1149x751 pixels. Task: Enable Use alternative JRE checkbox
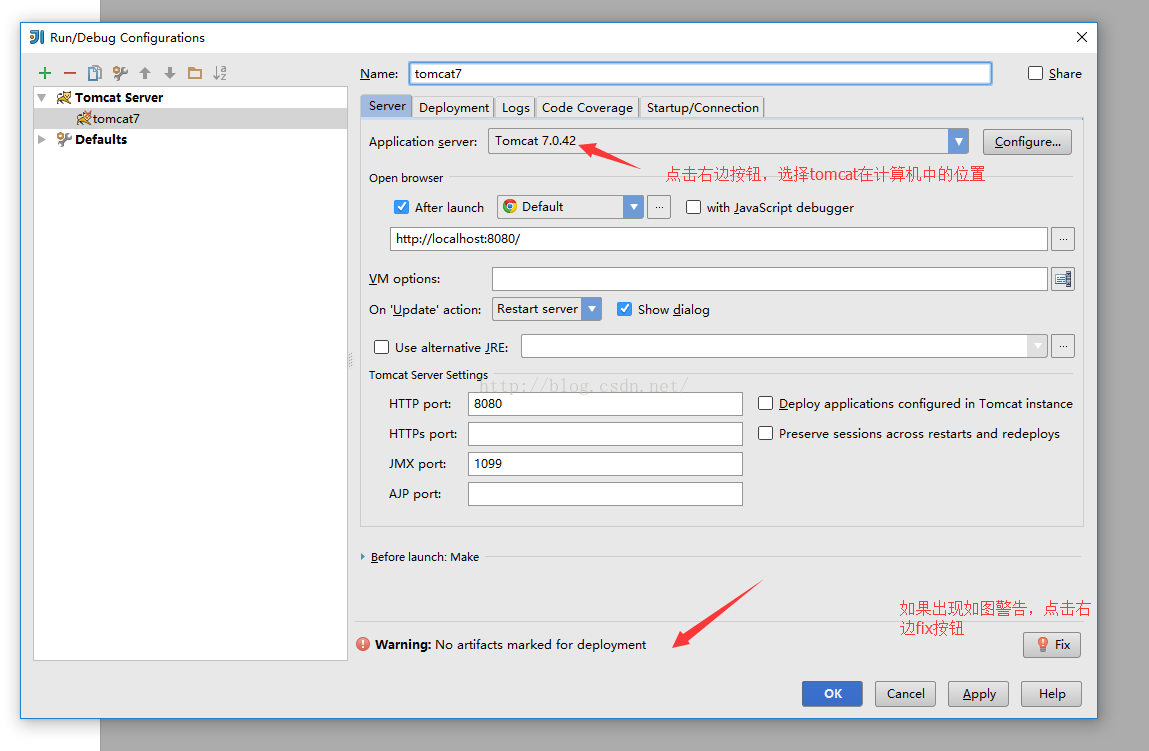[x=381, y=347]
